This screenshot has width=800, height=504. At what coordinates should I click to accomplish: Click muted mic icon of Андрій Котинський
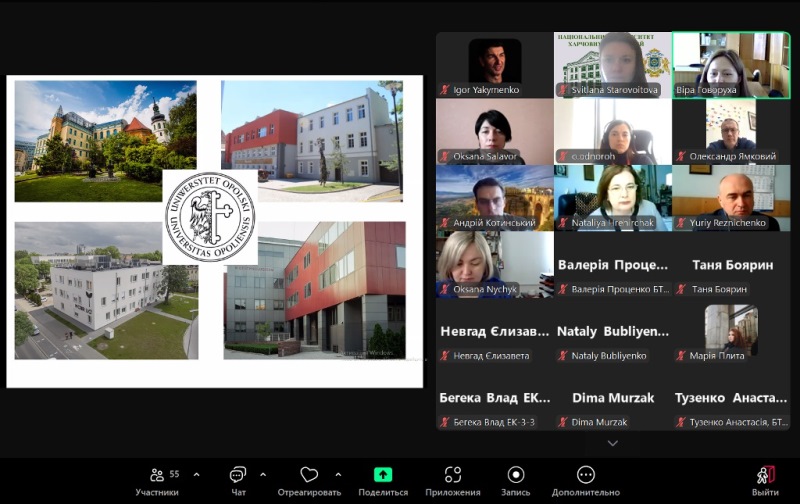coord(445,223)
